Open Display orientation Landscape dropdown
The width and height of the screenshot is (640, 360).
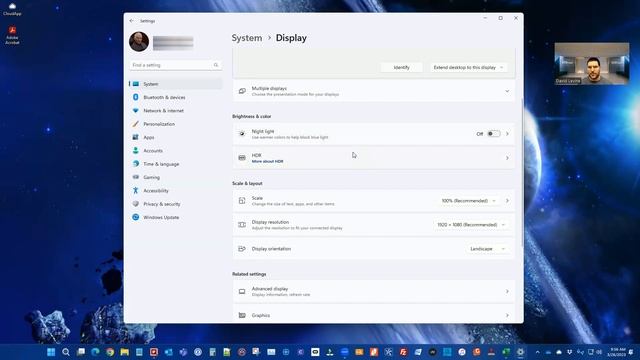point(487,249)
